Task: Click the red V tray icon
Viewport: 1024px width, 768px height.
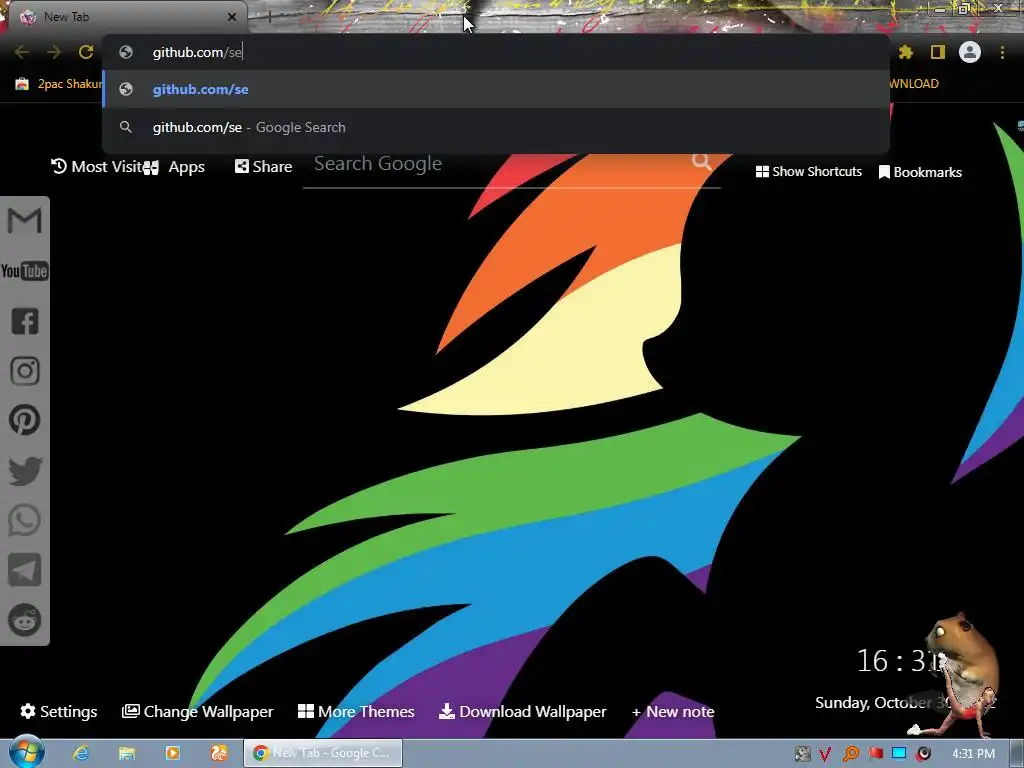Action: pyautogui.click(x=825, y=754)
